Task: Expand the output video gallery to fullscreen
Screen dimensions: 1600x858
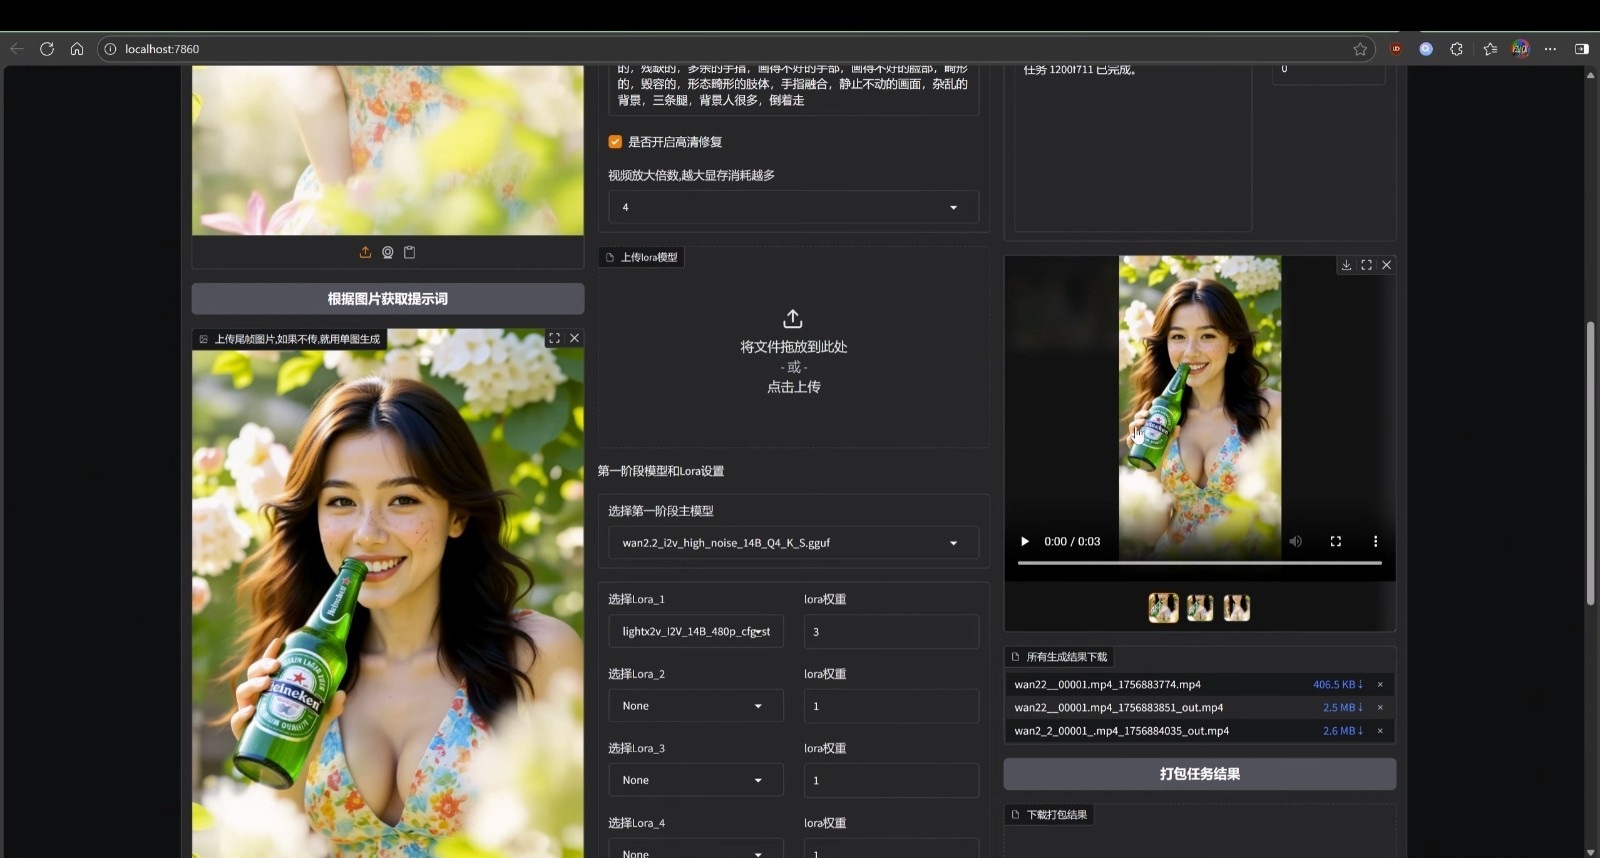Action: click(1366, 265)
